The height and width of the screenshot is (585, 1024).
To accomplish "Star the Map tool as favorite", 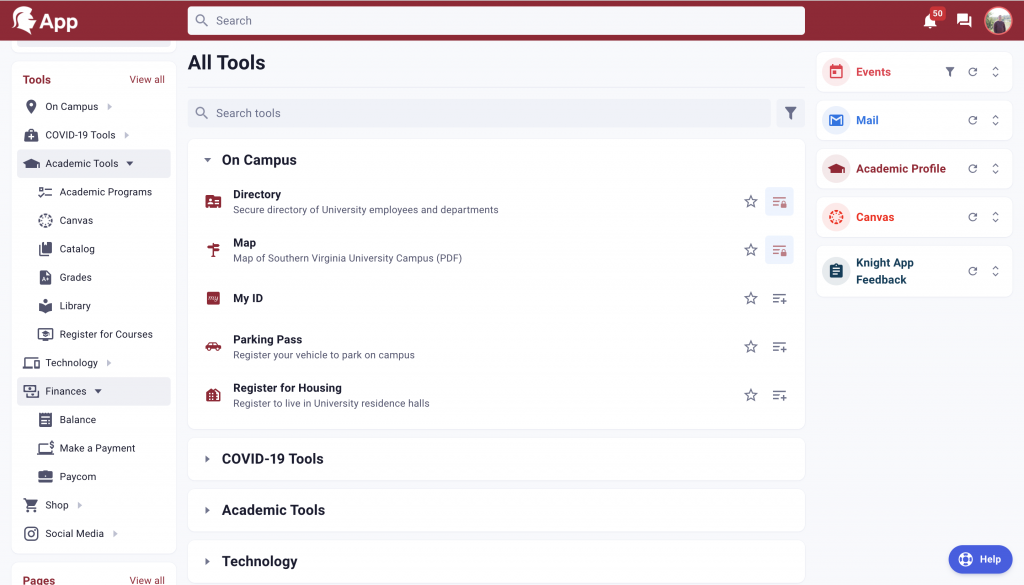I will pyautogui.click(x=750, y=250).
